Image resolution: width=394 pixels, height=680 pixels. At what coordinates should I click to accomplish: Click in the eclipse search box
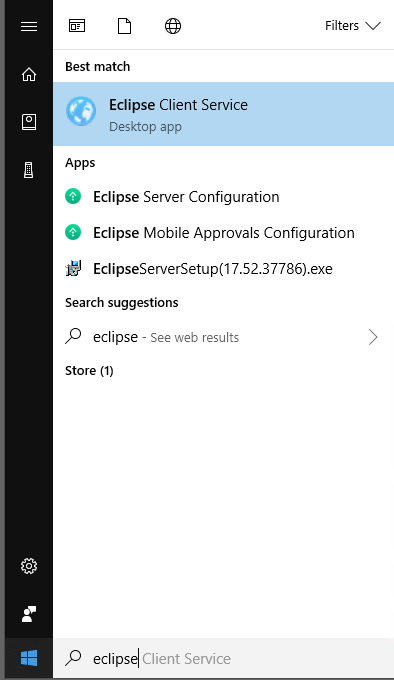pos(223,658)
